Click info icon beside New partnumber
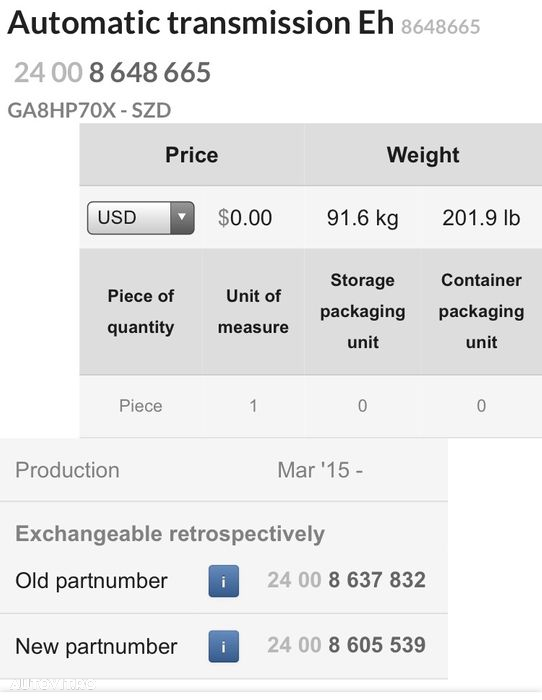 click(223, 646)
